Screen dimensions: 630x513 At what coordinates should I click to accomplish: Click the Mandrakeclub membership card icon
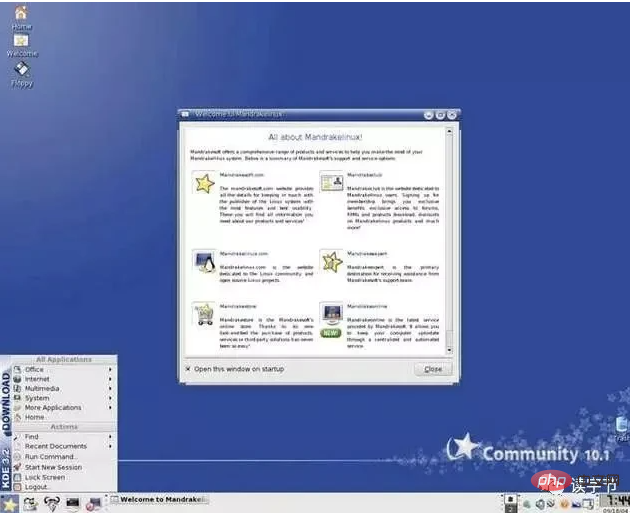point(331,184)
